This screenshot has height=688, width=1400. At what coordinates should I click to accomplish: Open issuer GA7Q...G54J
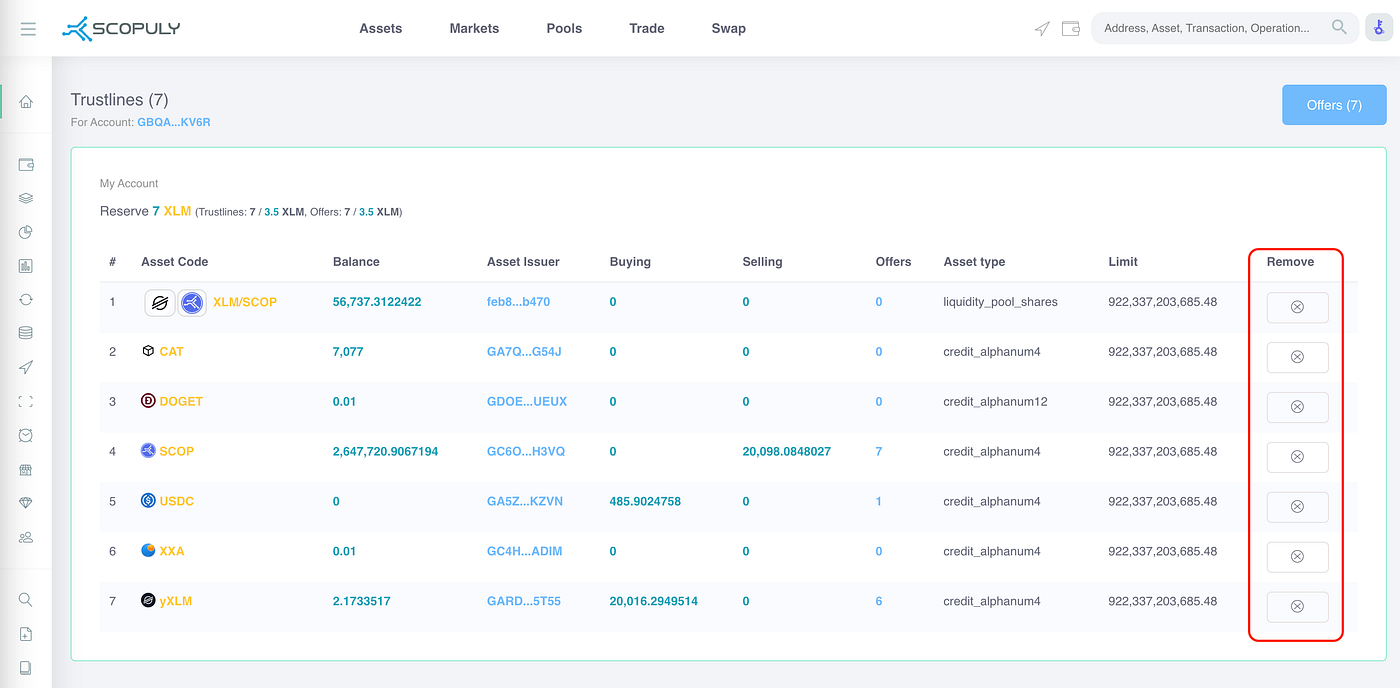coord(524,352)
